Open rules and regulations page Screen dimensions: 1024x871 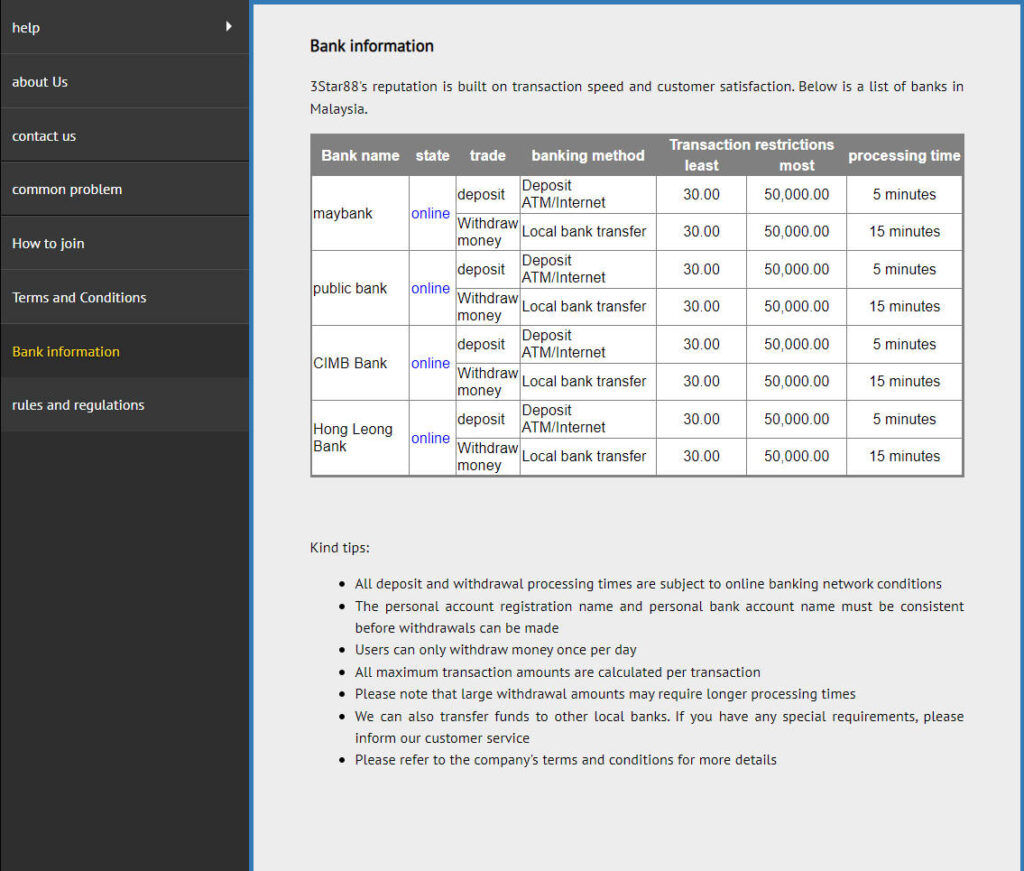124,405
